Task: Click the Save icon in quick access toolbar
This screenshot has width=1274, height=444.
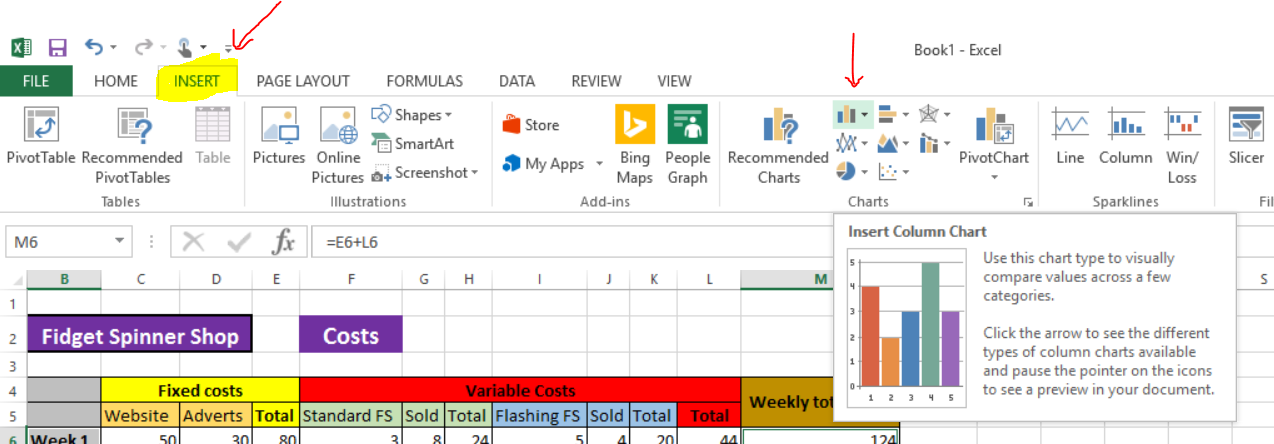Action: click(57, 47)
